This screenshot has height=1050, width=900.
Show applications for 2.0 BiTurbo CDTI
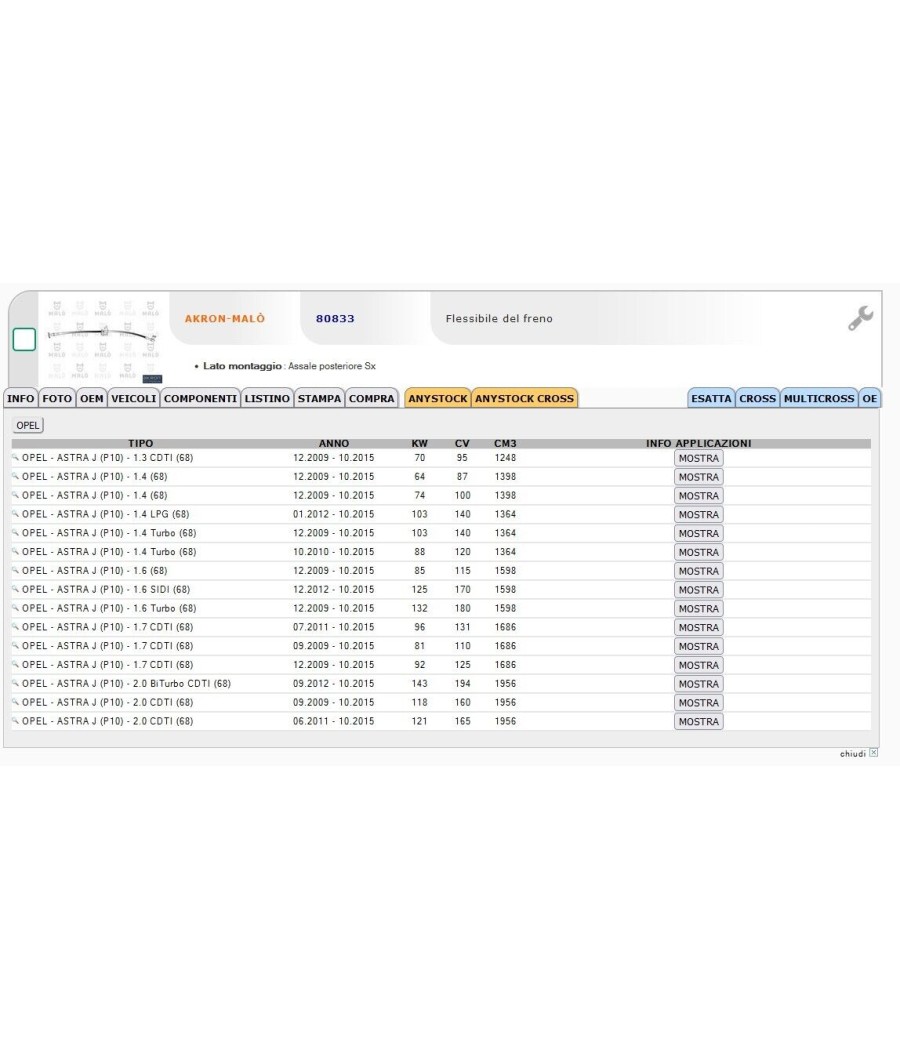point(698,684)
